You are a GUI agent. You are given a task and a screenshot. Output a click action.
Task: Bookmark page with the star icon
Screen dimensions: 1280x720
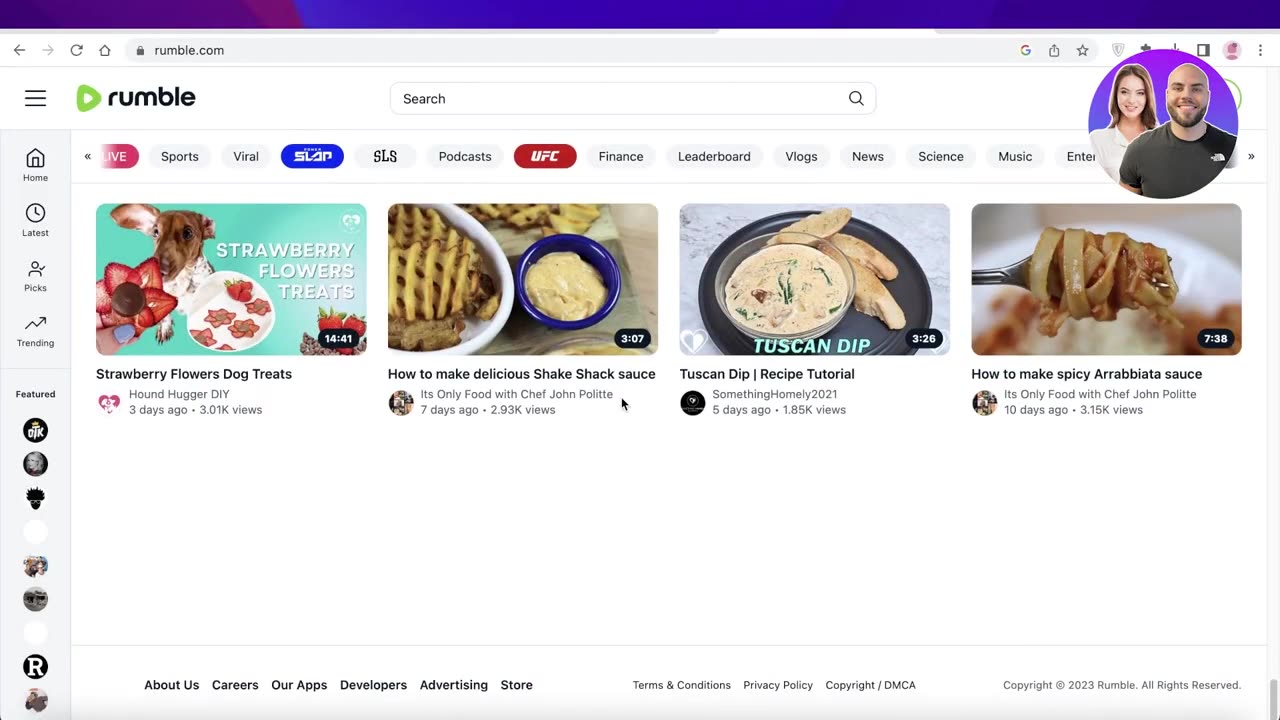(1082, 50)
